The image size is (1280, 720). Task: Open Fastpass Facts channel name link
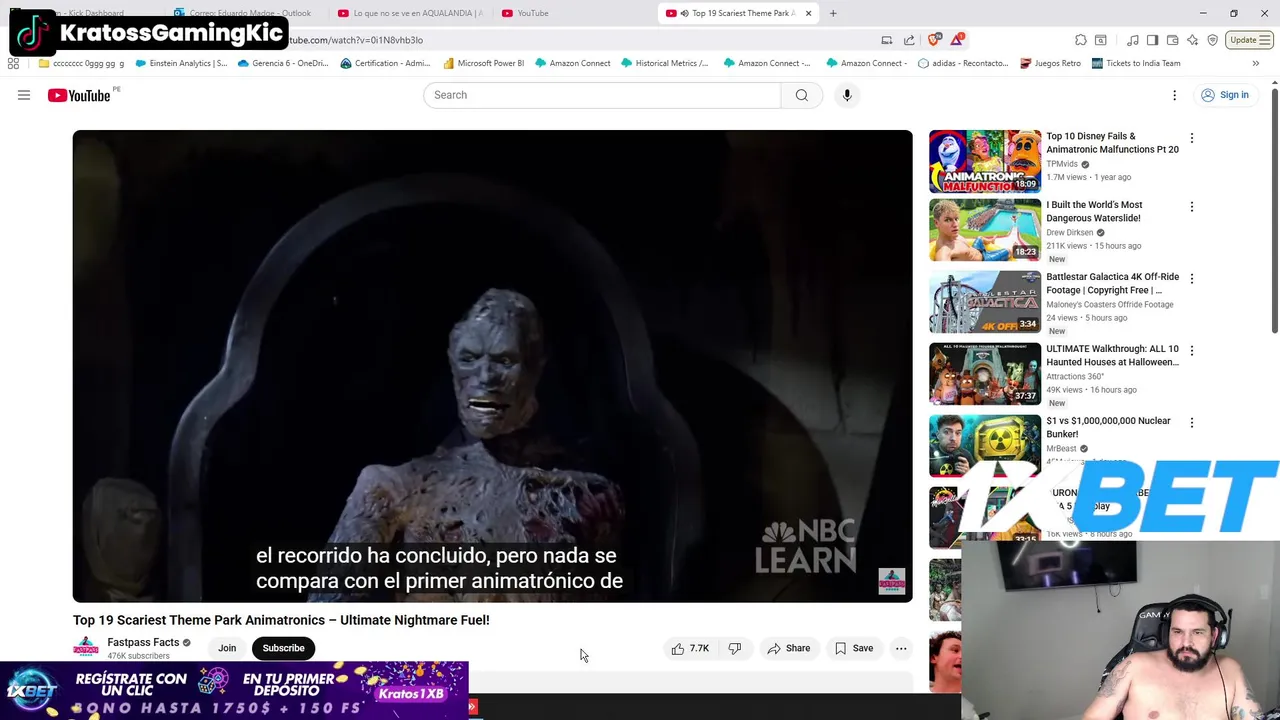[x=143, y=642]
